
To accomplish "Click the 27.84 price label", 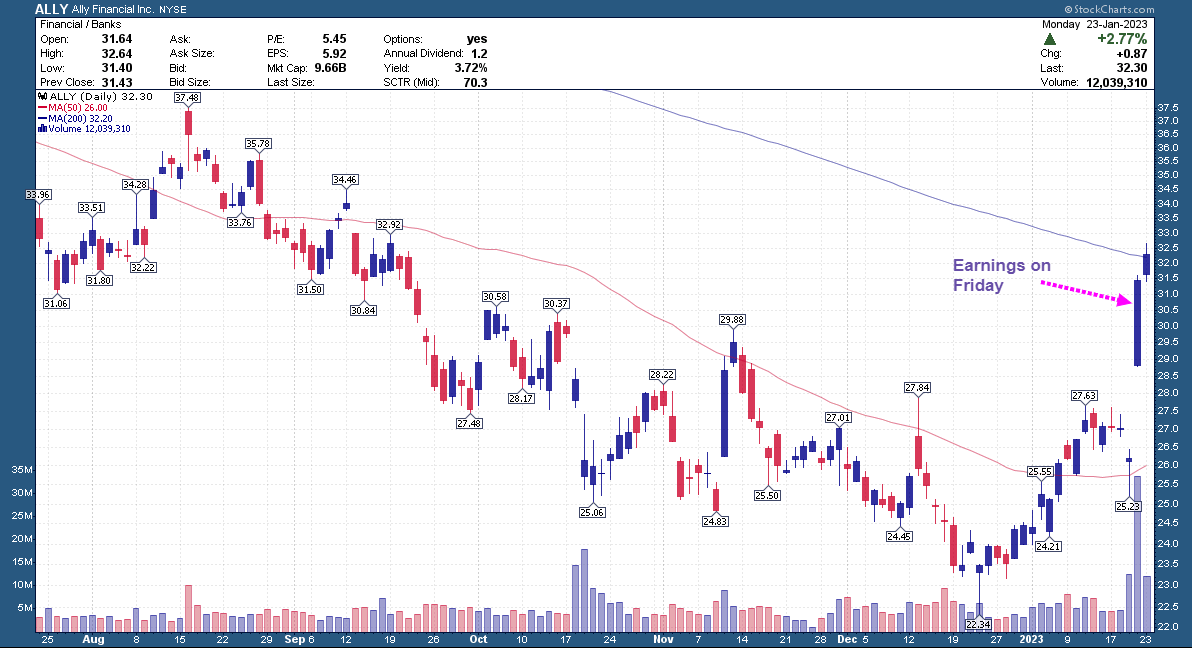I will click(918, 387).
